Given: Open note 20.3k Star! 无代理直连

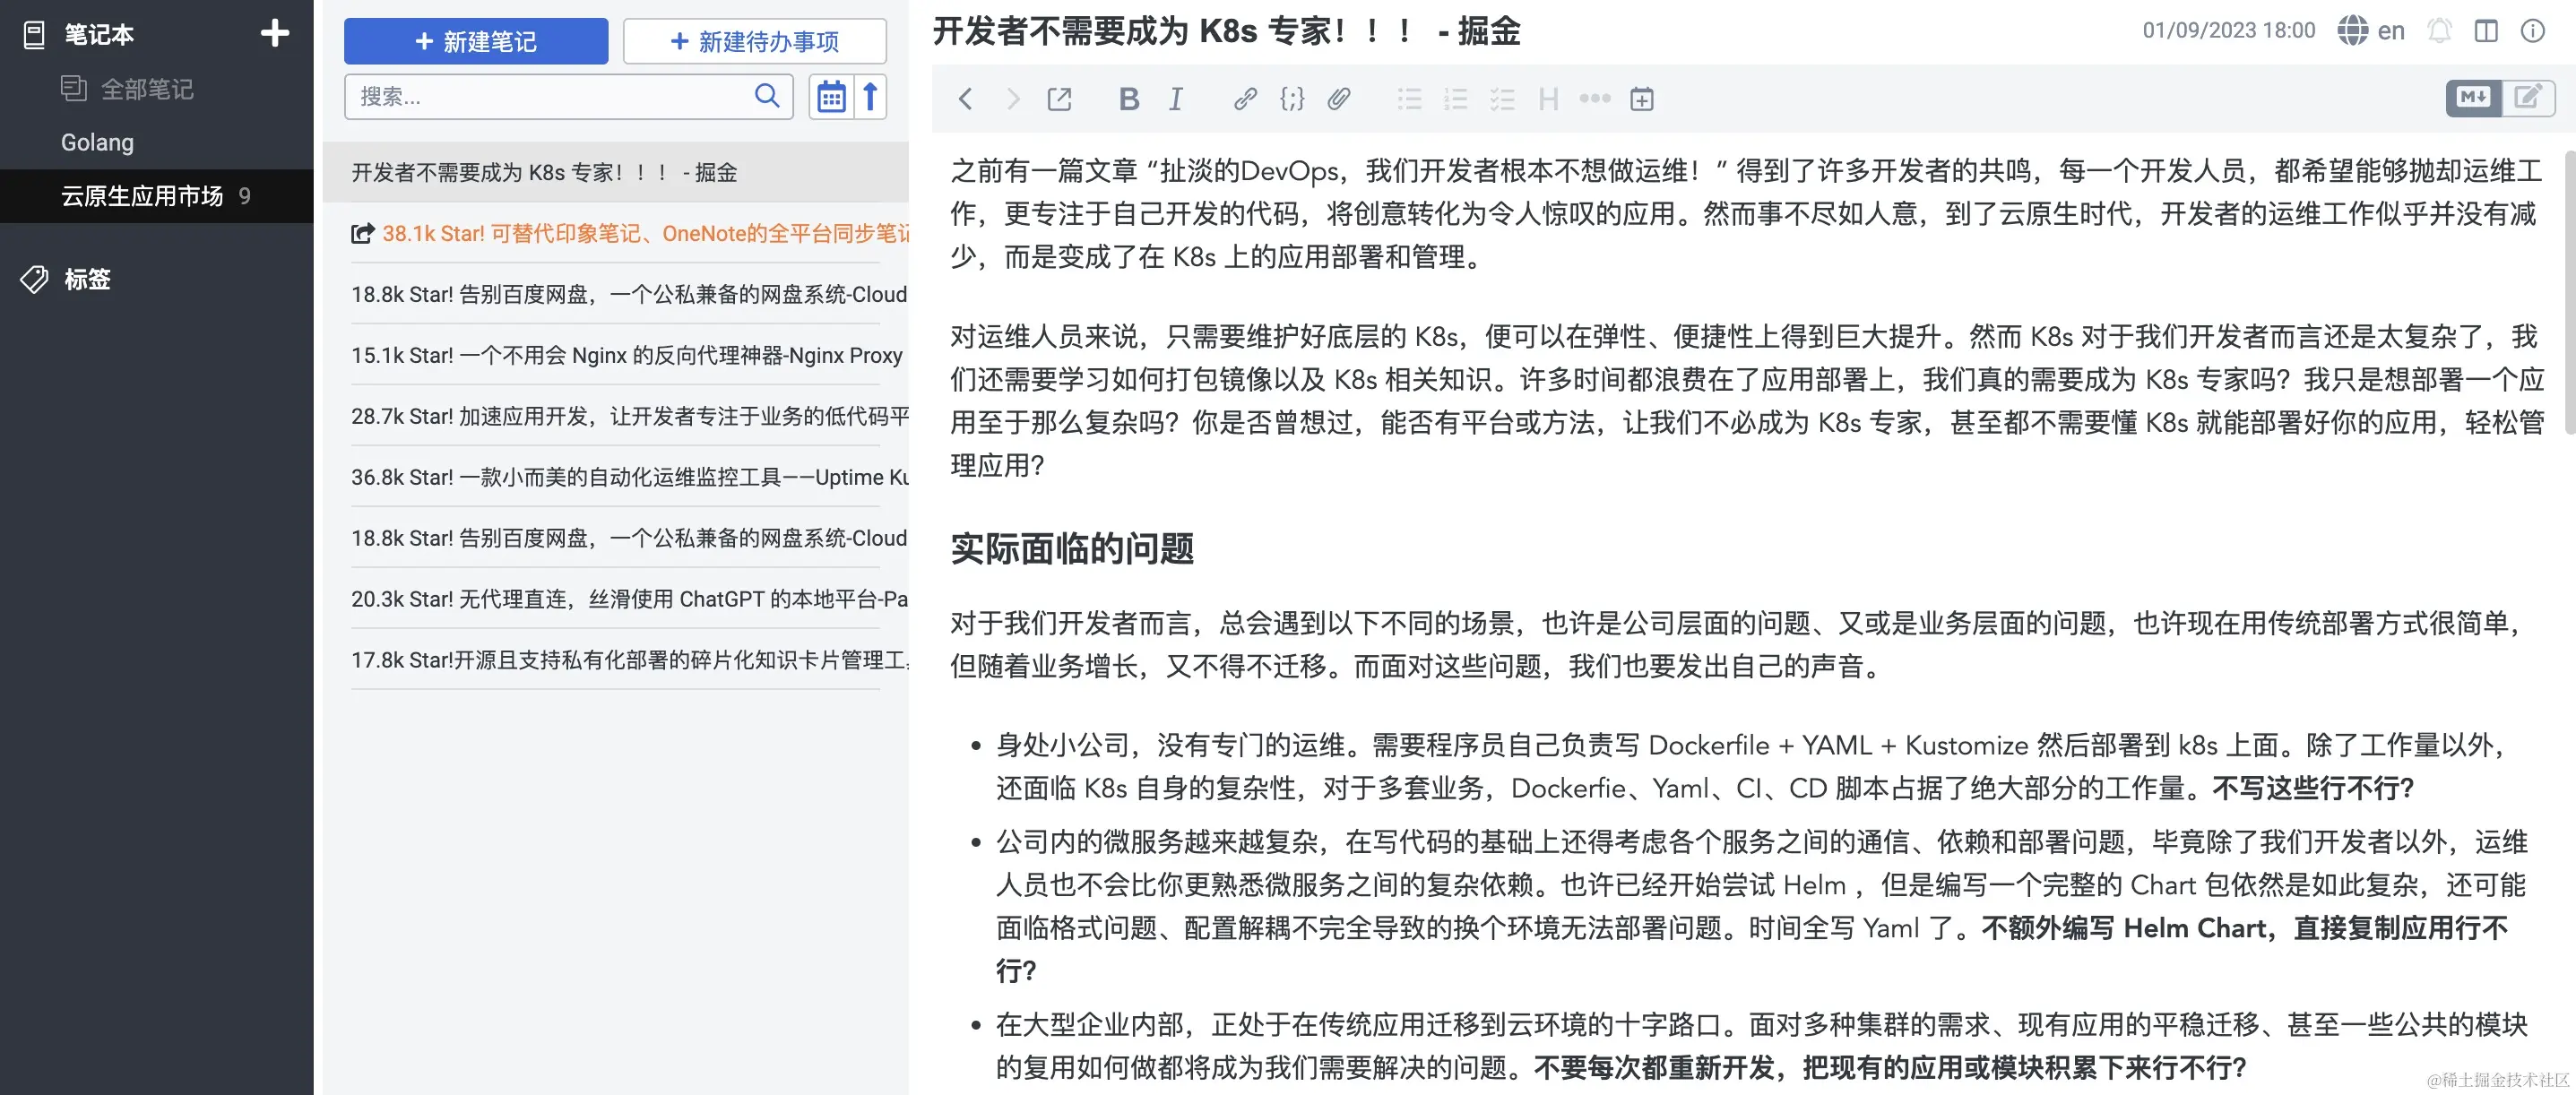Looking at the screenshot, I should click(x=615, y=599).
